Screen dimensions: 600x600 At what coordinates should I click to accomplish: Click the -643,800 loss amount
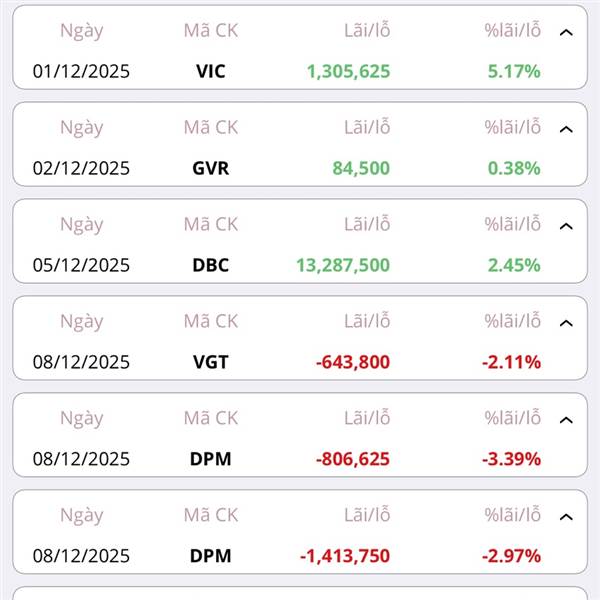[352, 362]
